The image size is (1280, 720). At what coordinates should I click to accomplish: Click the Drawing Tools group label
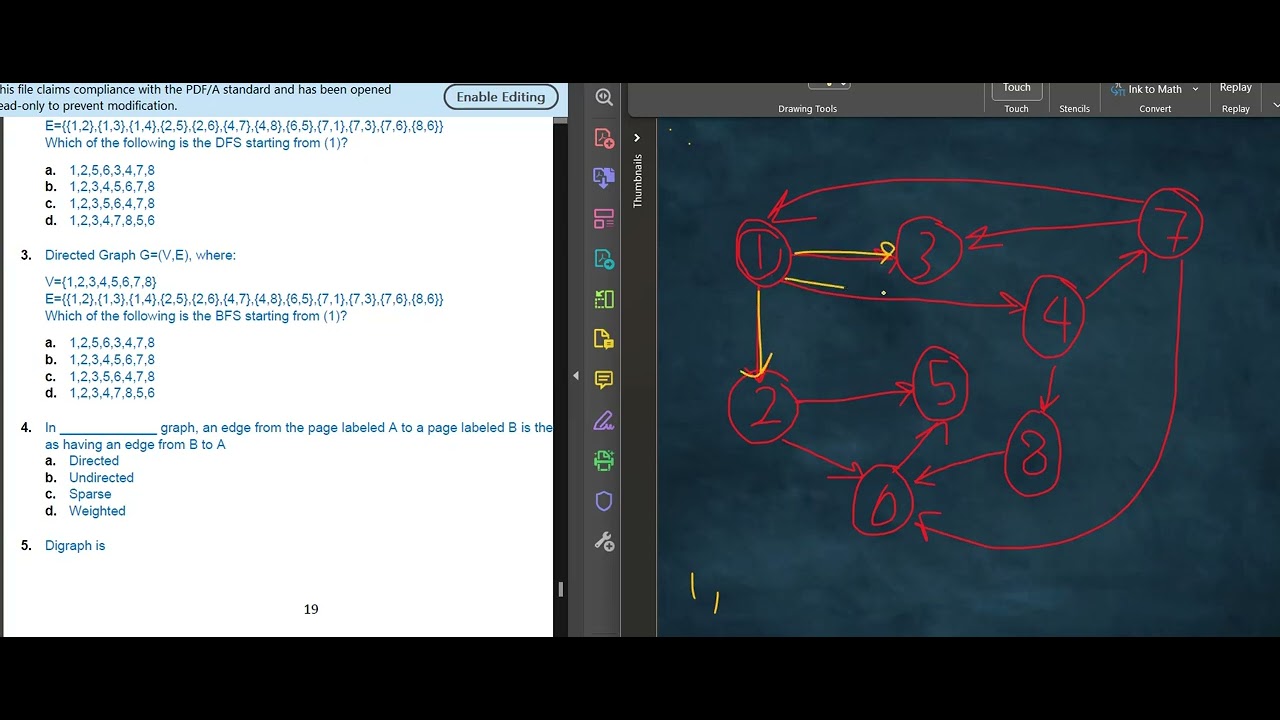pyautogui.click(x=808, y=109)
